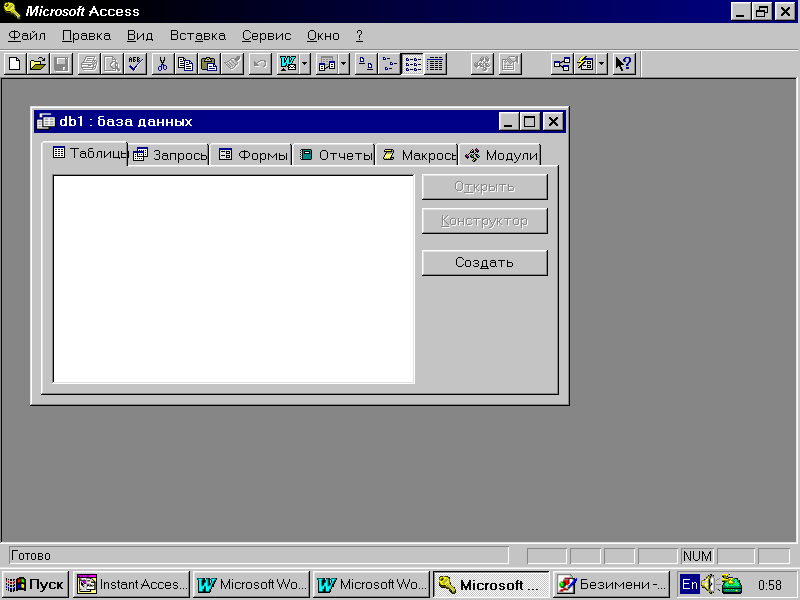Switch to the Модули tab
This screenshot has width=800, height=600.
500,155
